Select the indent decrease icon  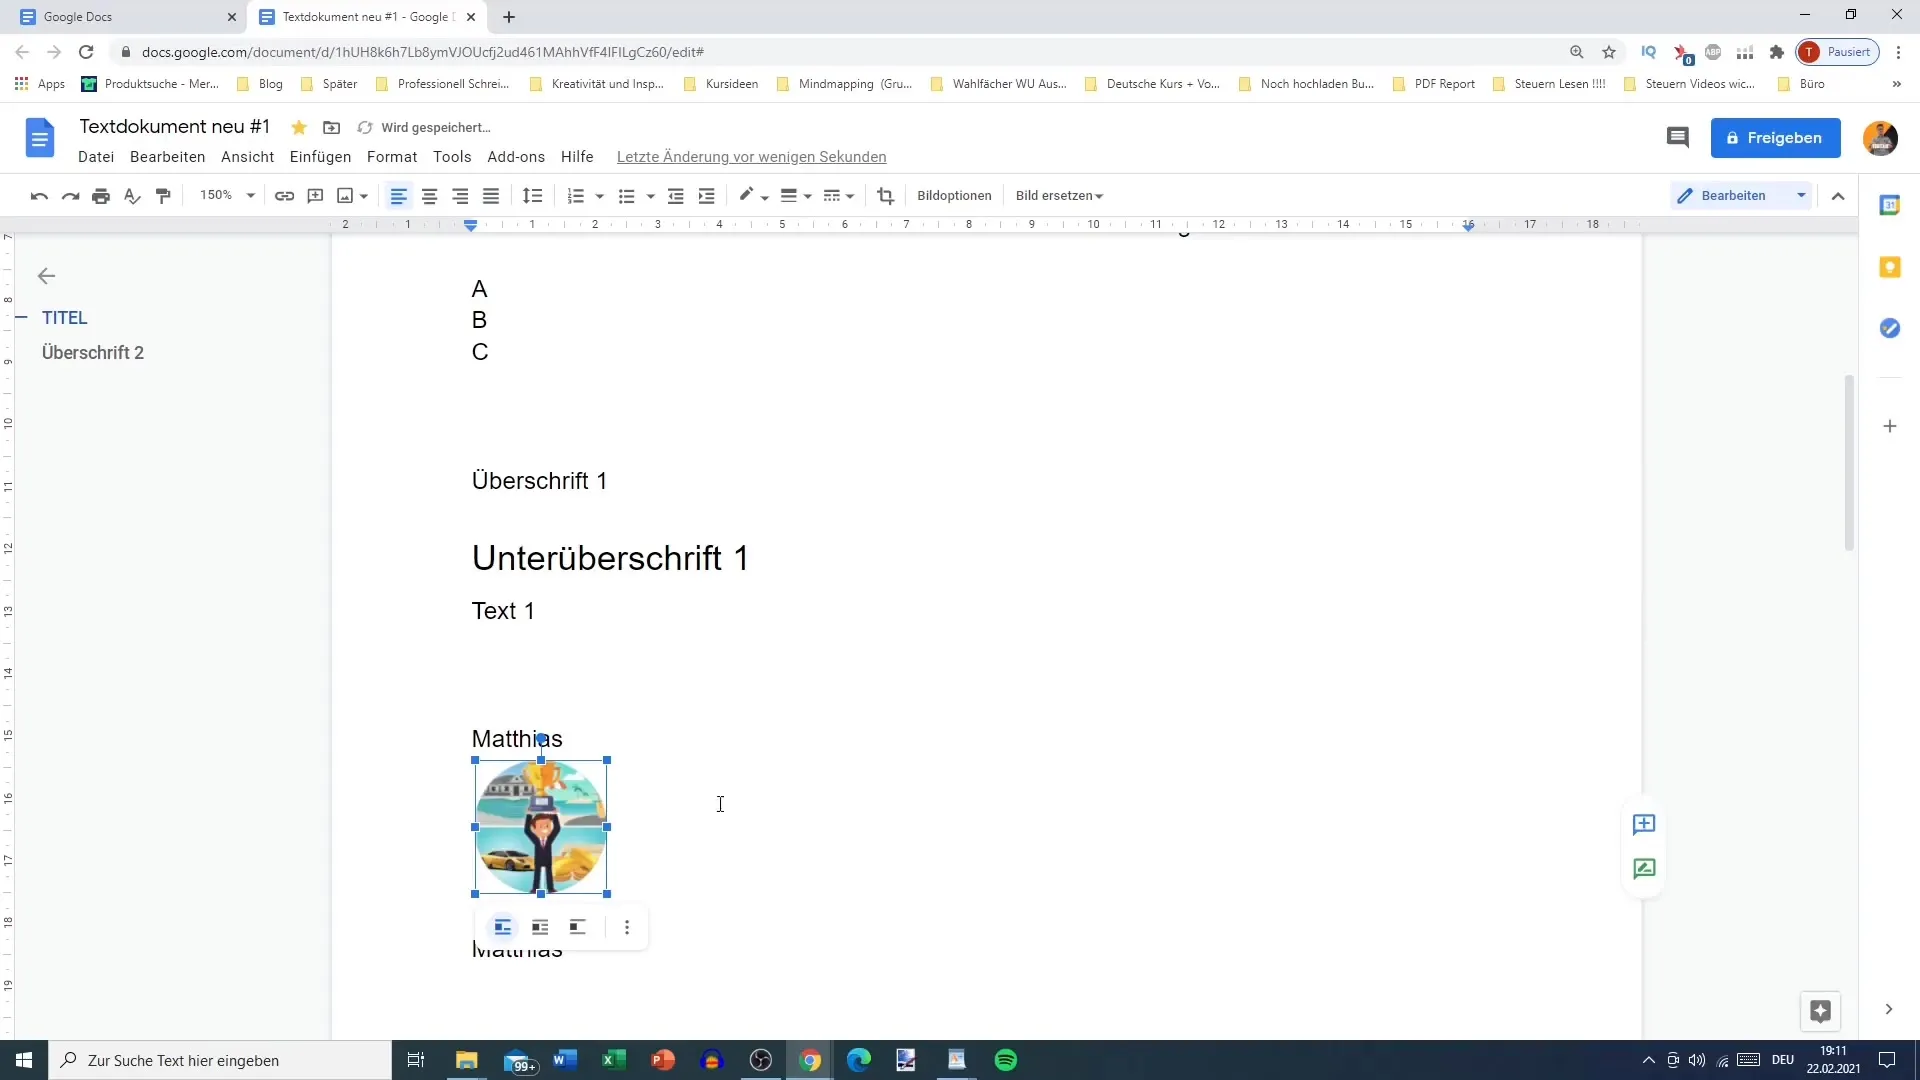coord(676,195)
